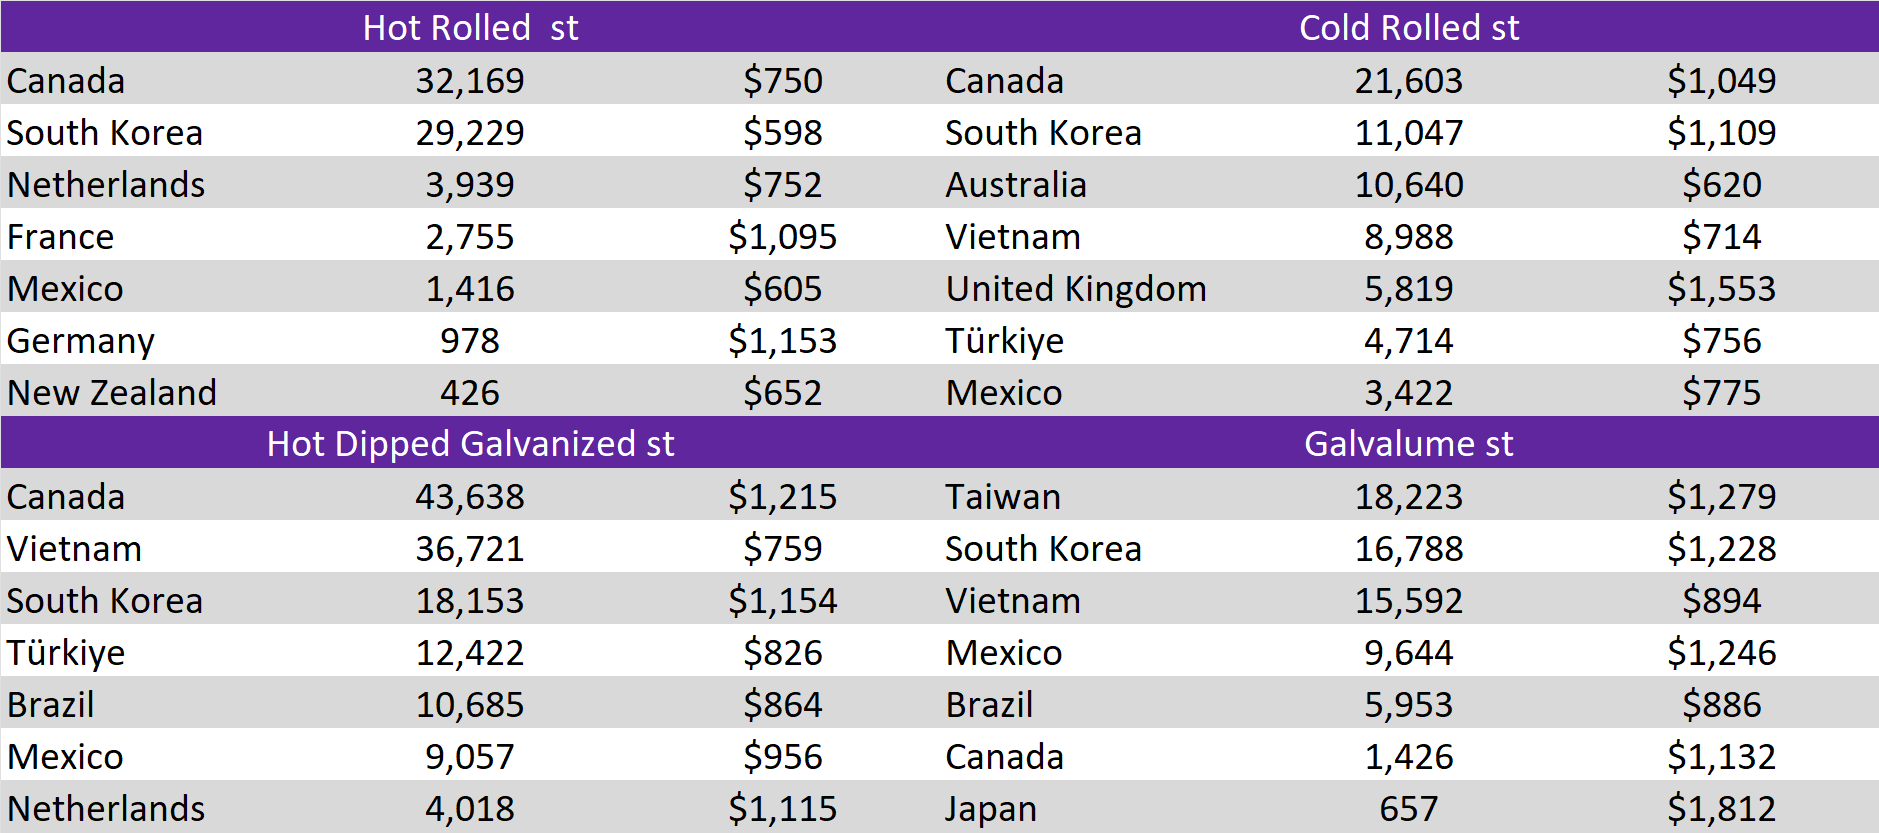Viewport: 1879px width, 833px height.
Task: Click the France row label
Action: tap(61, 237)
